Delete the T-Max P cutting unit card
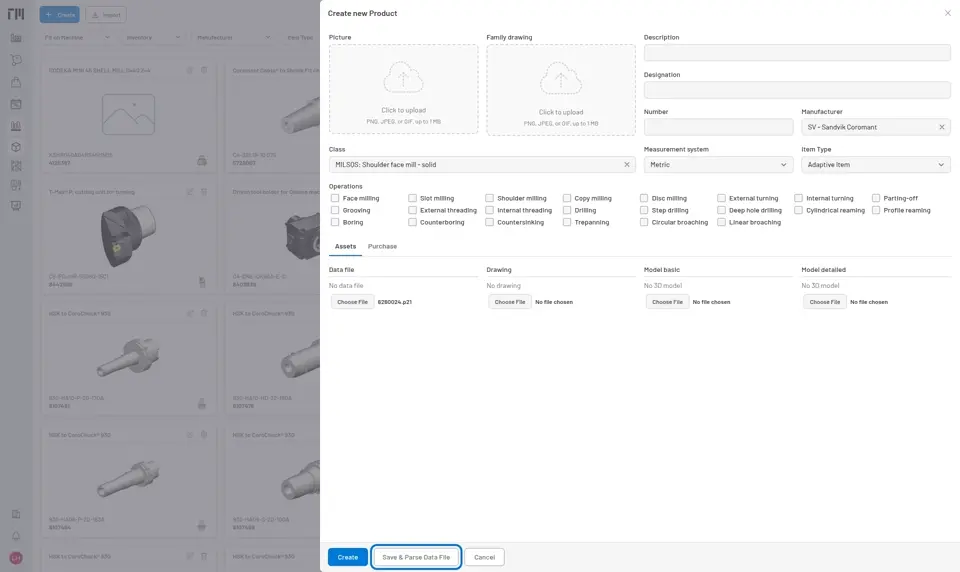 pyautogui.click(x=204, y=192)
